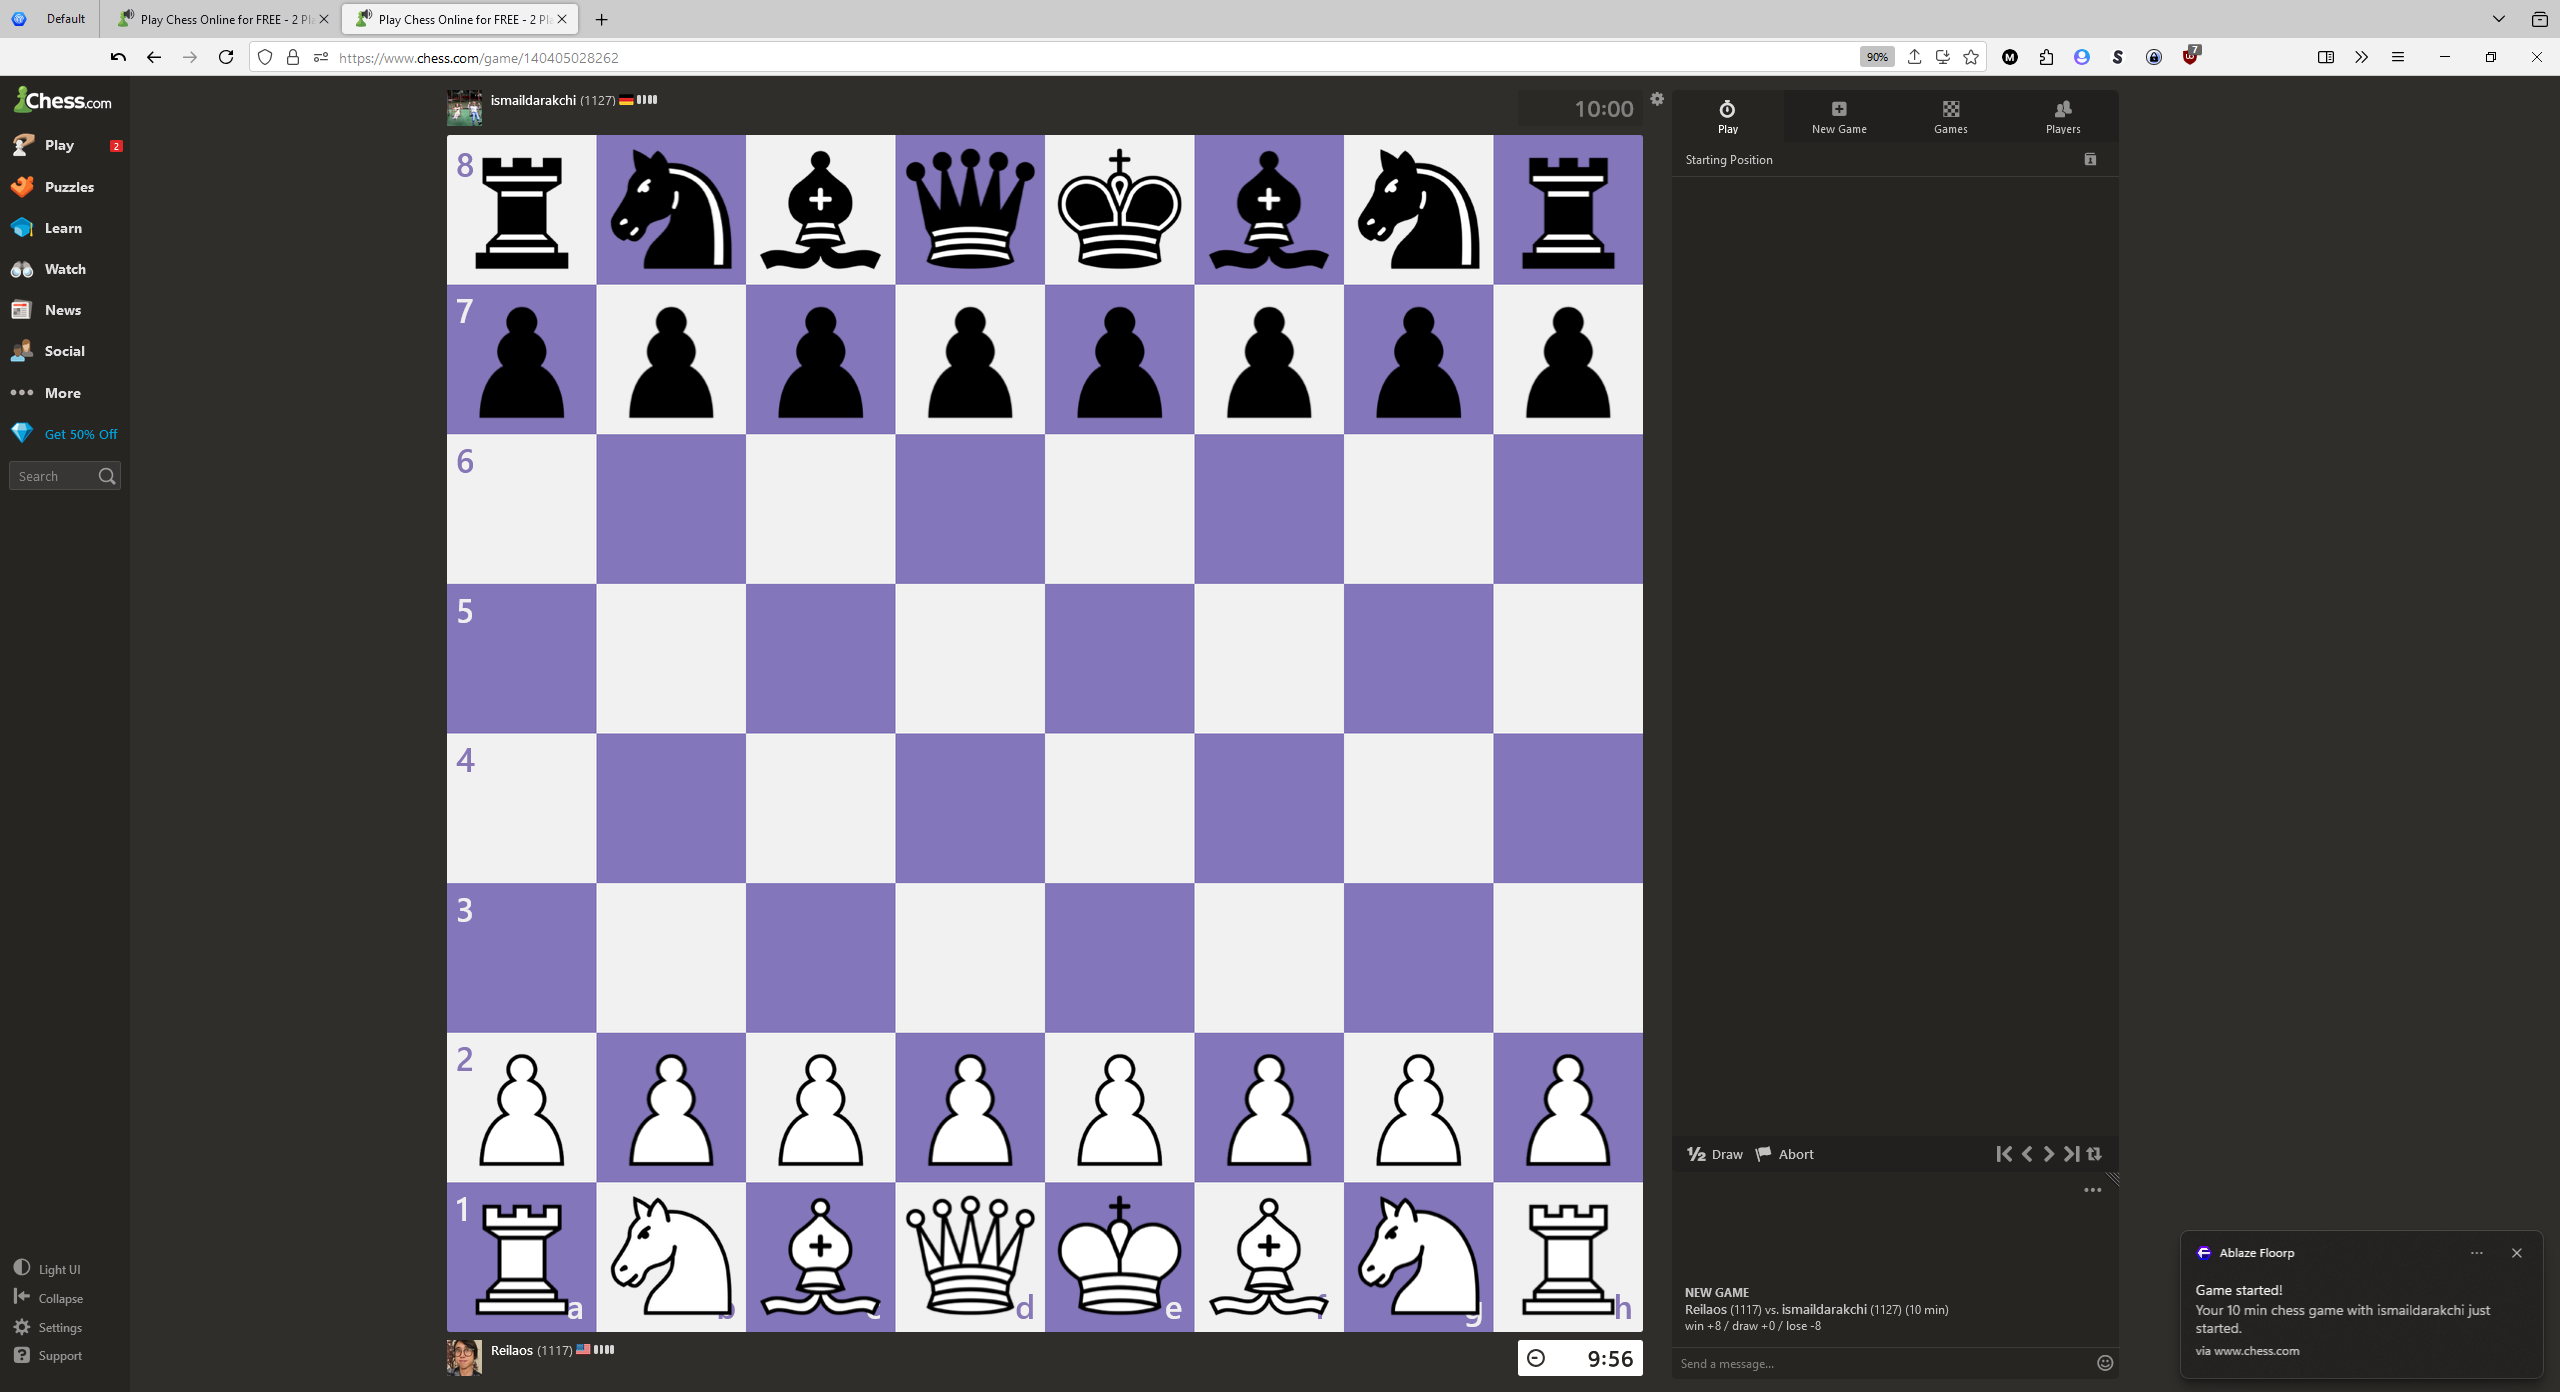Screen dimensions: 2560x1392
Task: Open Reilaos profile name
Action: tap(512, 1350)
